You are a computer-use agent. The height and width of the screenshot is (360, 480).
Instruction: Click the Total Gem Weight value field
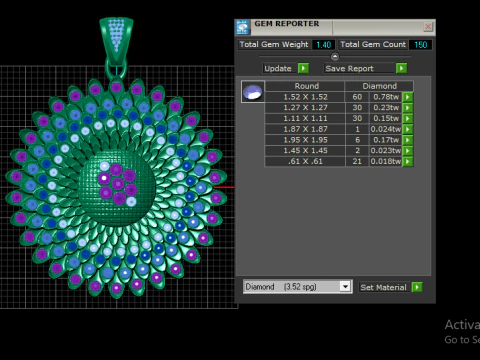point(323,45)
